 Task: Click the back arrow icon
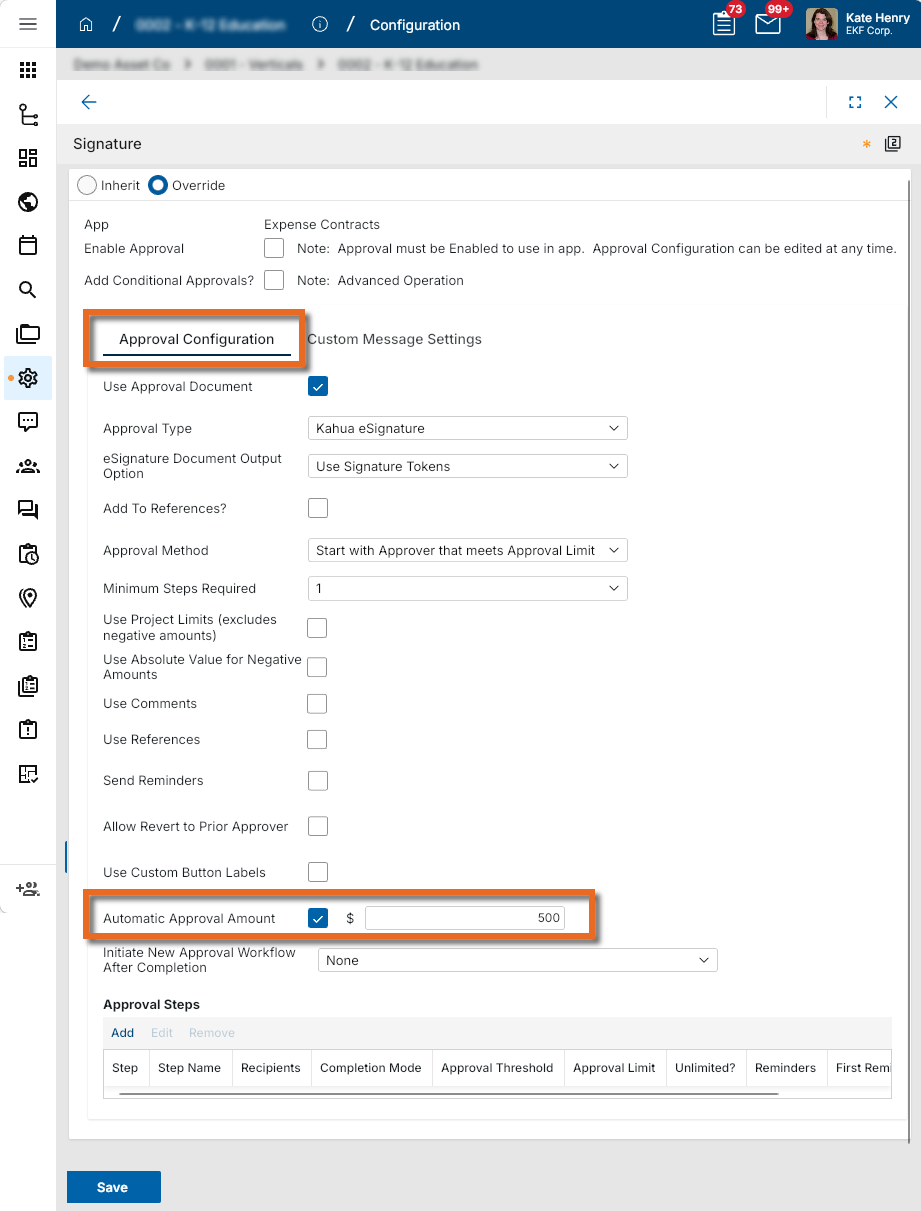89,102
